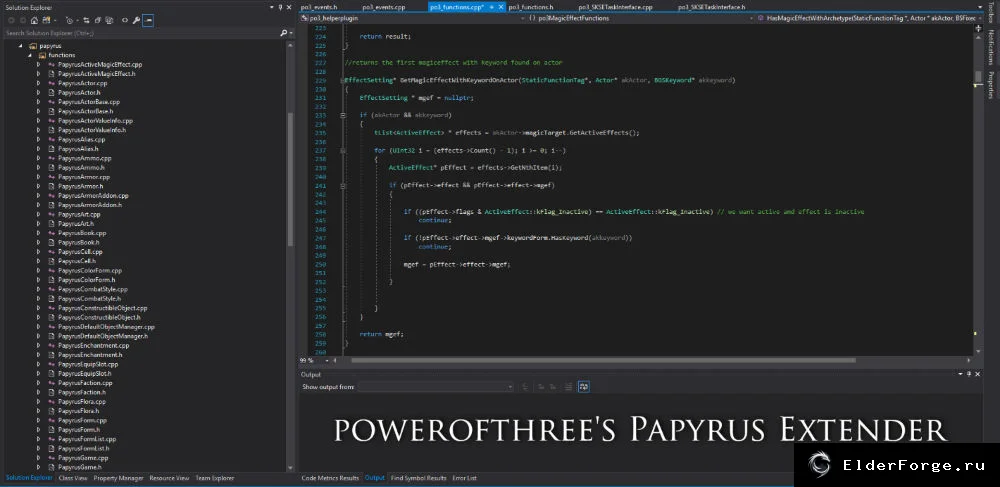Click the search magnifier in Solution Explorer

283,33
